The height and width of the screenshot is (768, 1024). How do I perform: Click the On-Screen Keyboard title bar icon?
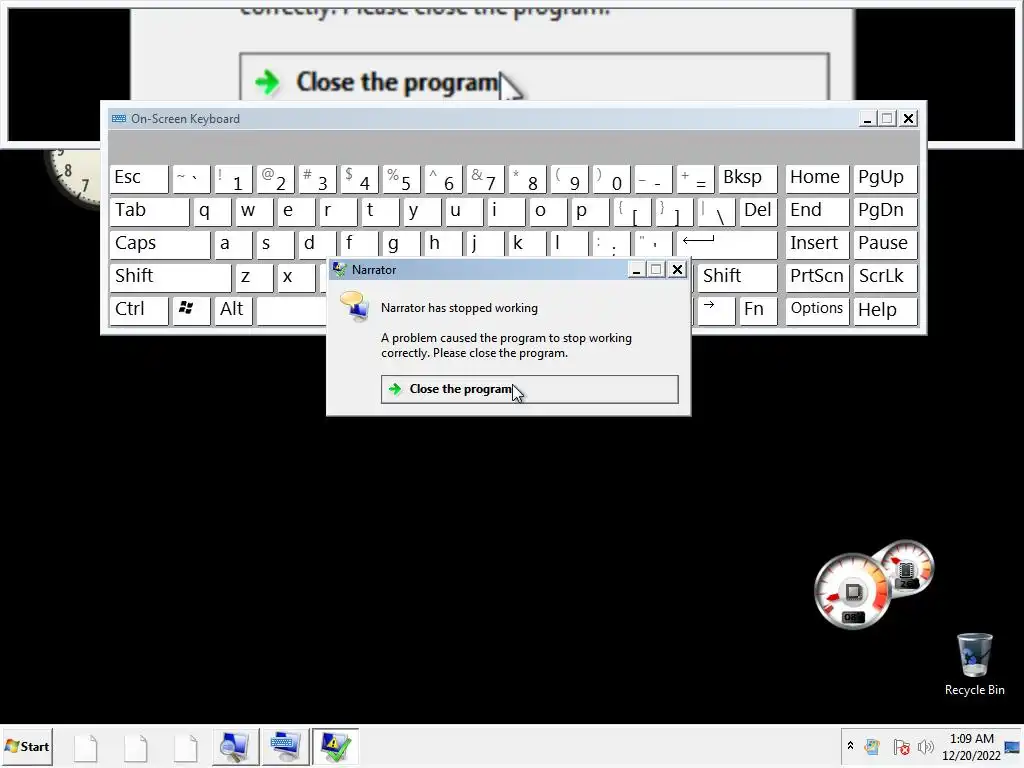coord(119,118)
